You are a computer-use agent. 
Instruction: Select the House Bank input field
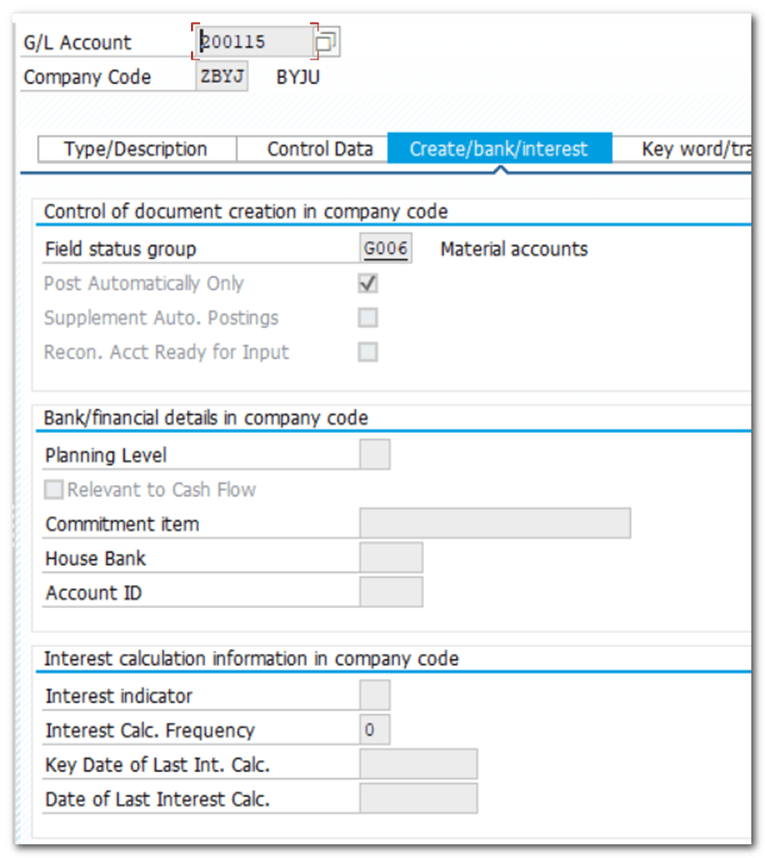(x=390, y=558)
